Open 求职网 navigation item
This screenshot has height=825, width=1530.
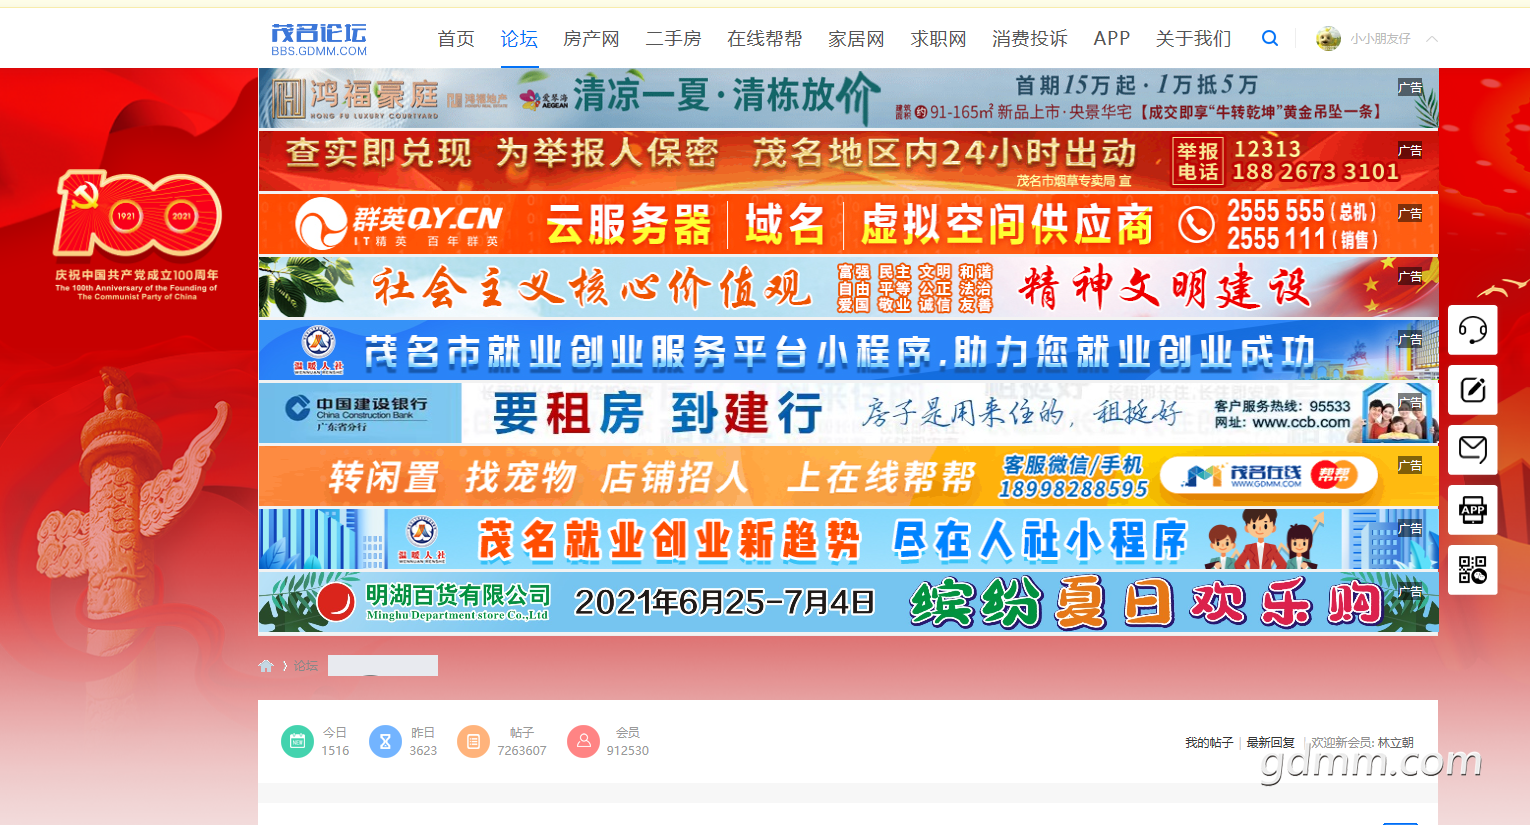pos(938,39)
